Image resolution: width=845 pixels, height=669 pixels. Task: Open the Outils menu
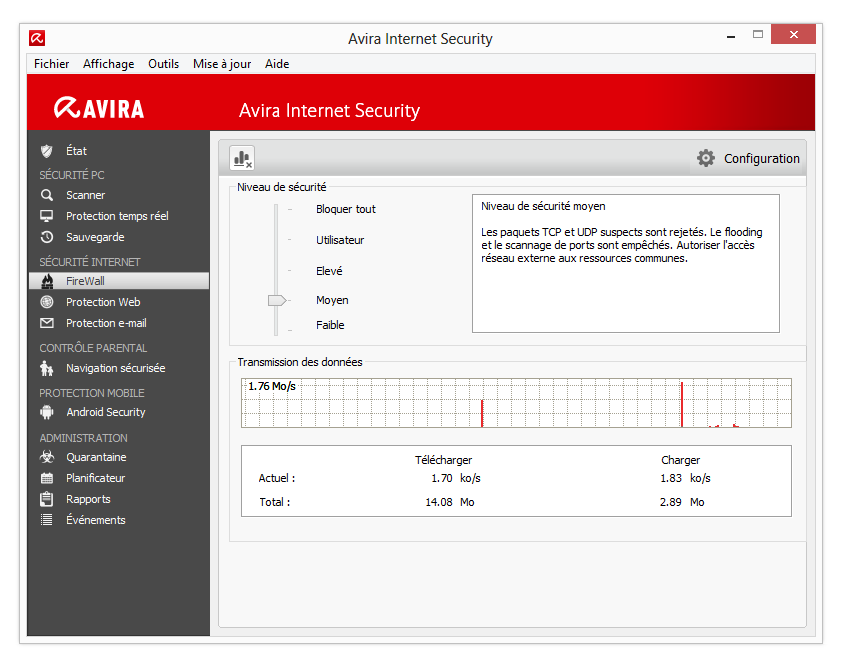tap(163, 64)
